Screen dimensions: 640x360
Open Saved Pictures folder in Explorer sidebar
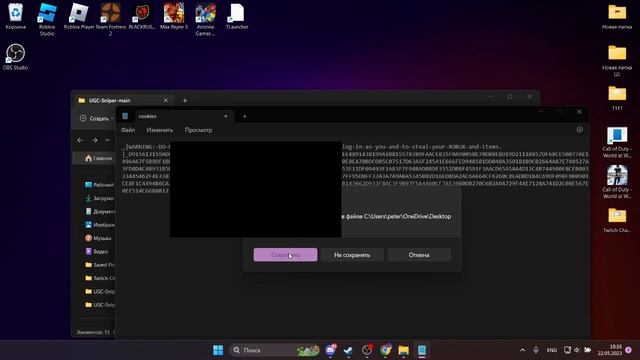(x=100, y=265)
